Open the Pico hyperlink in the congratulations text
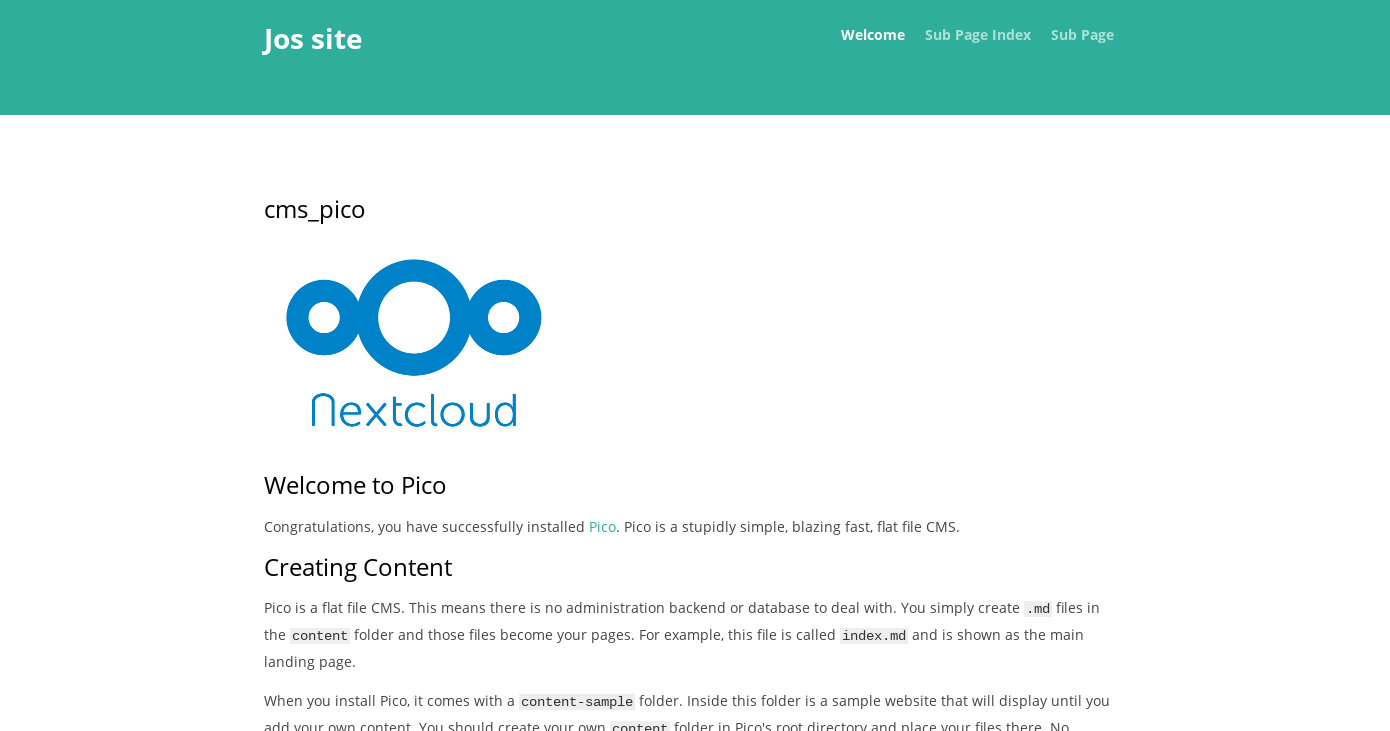Viewport: 1390px width, 731px height. click(602, 526)
